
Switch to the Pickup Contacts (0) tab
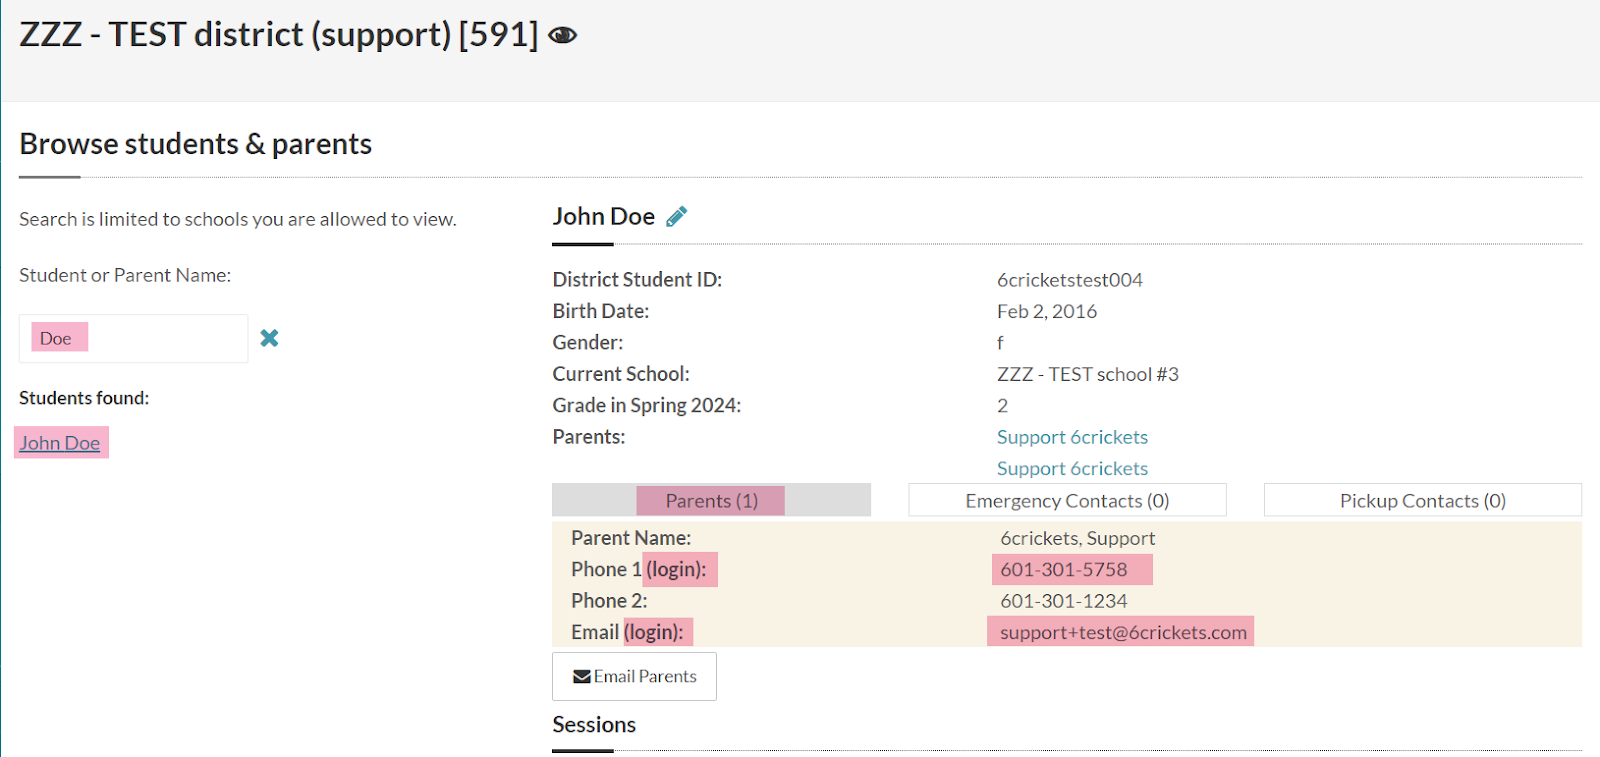click(x=1422, y=500)
